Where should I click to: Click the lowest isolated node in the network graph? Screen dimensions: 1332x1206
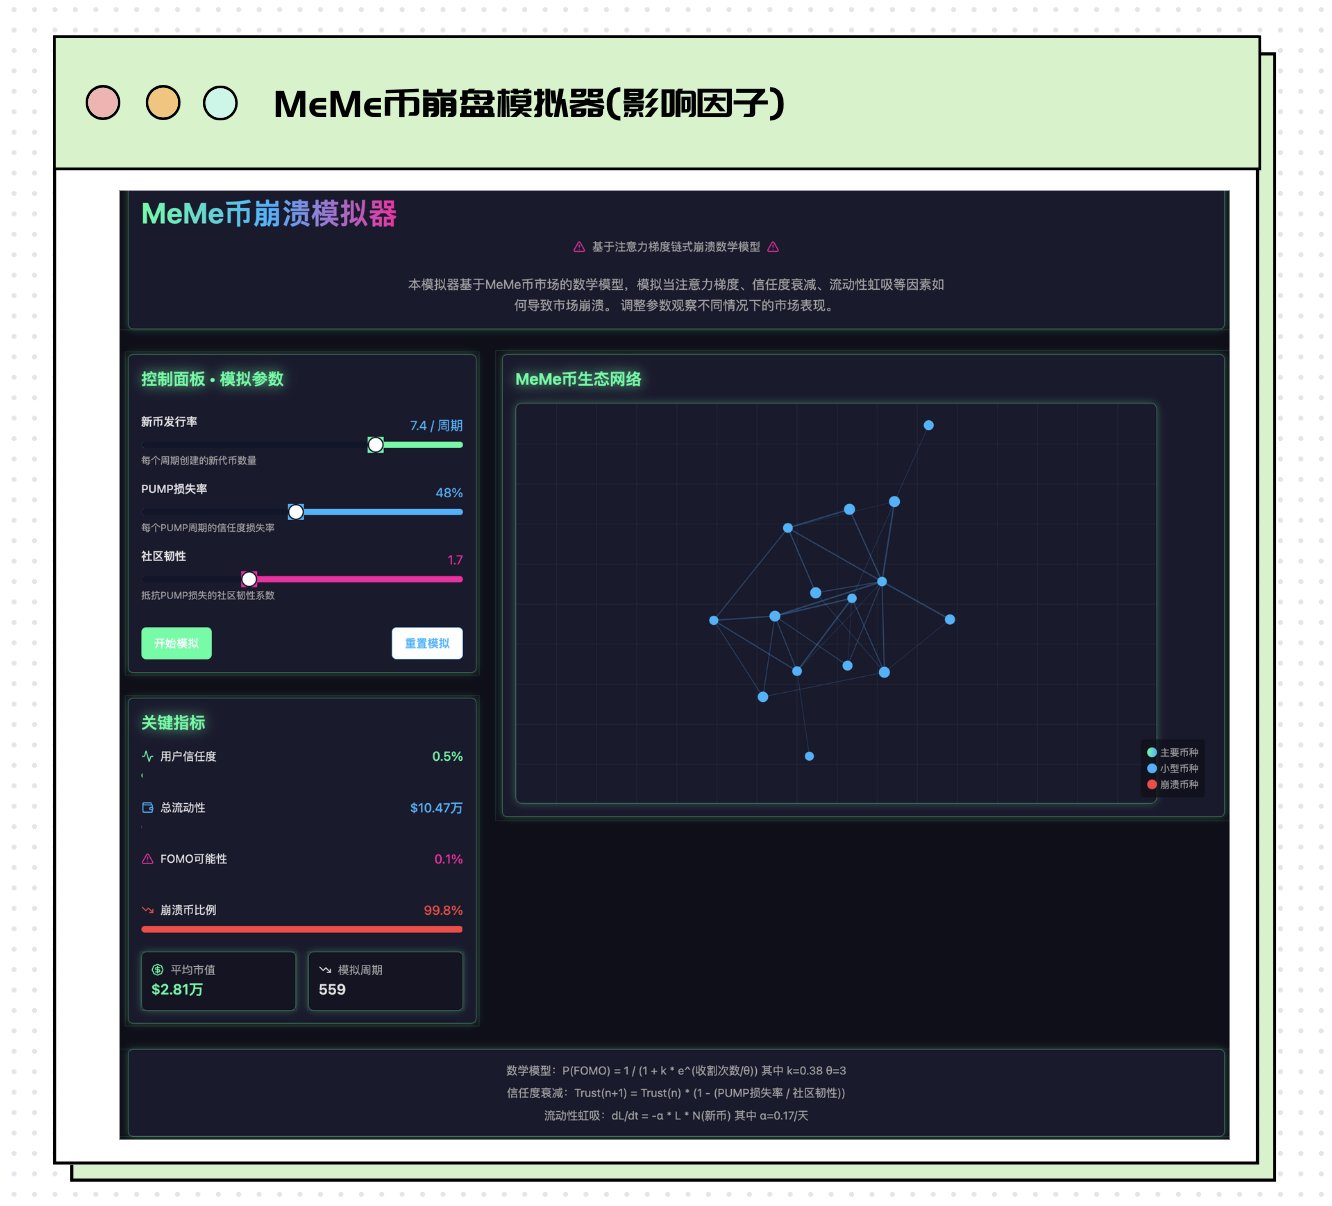[809, 756]
